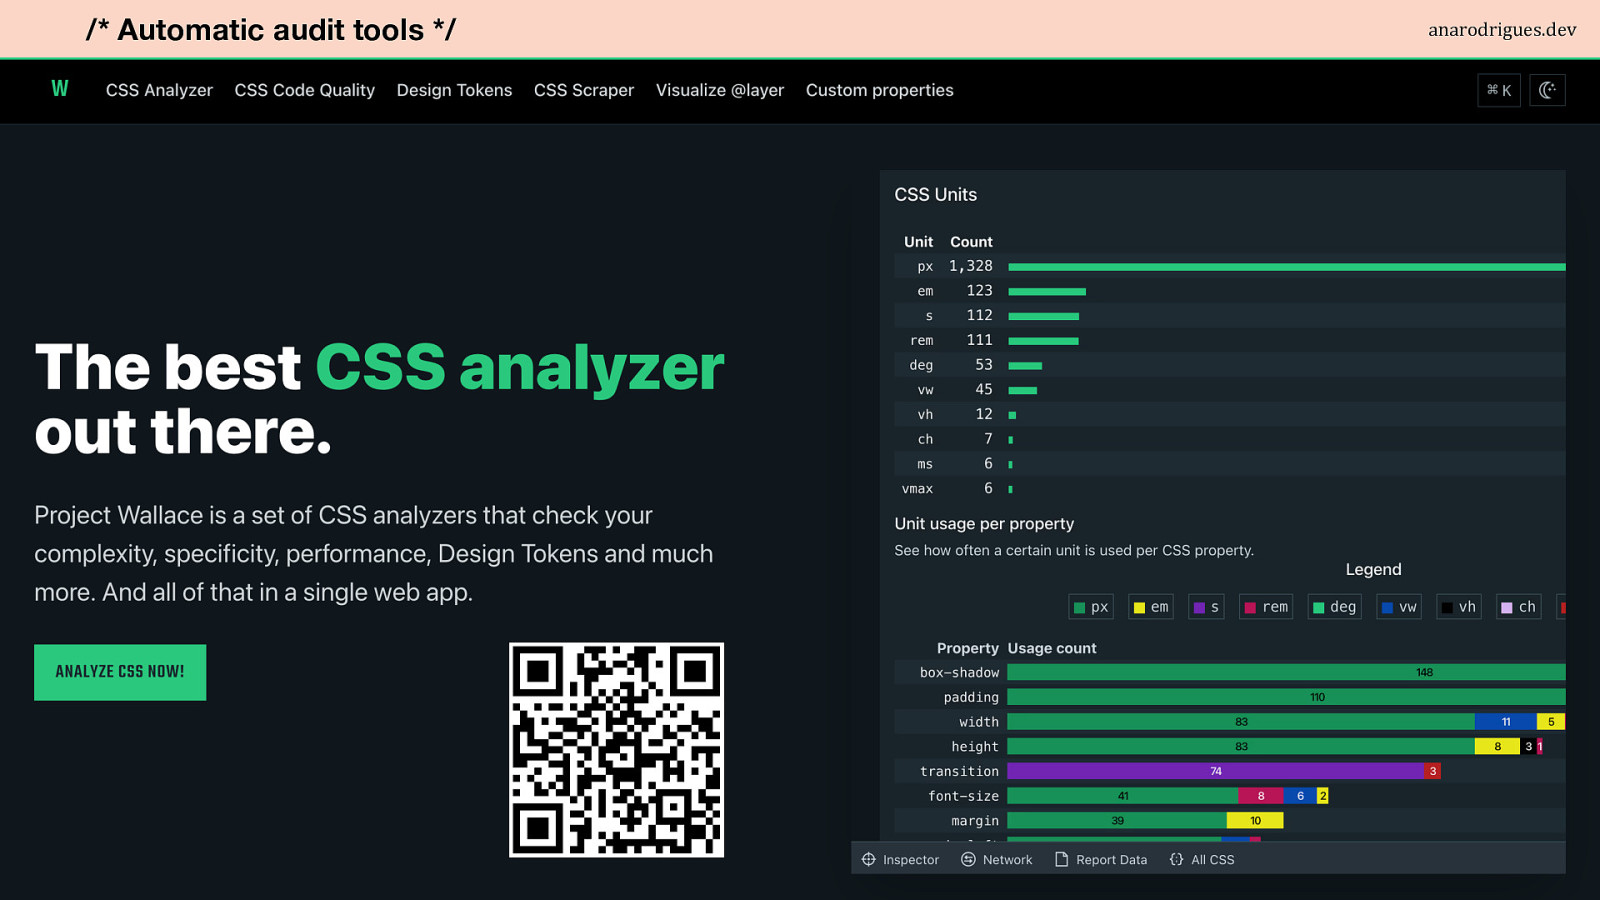Click the Report Data document icon
The width and height of the screenshot is (1600, 900).
point(1062,859)
